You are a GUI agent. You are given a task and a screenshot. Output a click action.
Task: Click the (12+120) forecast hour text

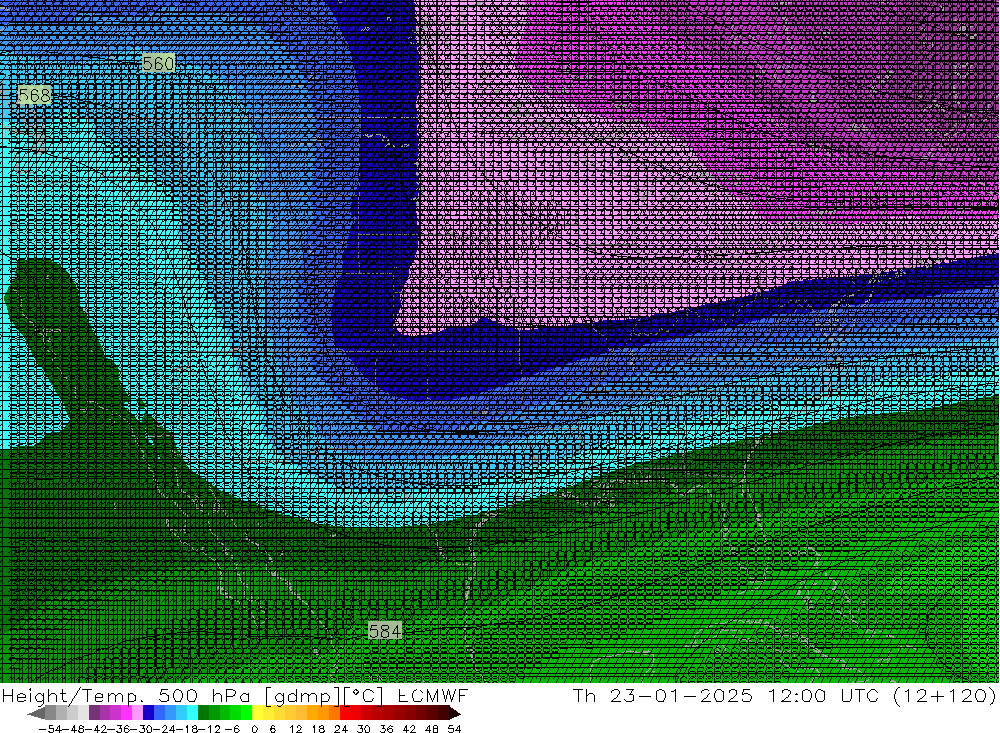tap(945, 695)
